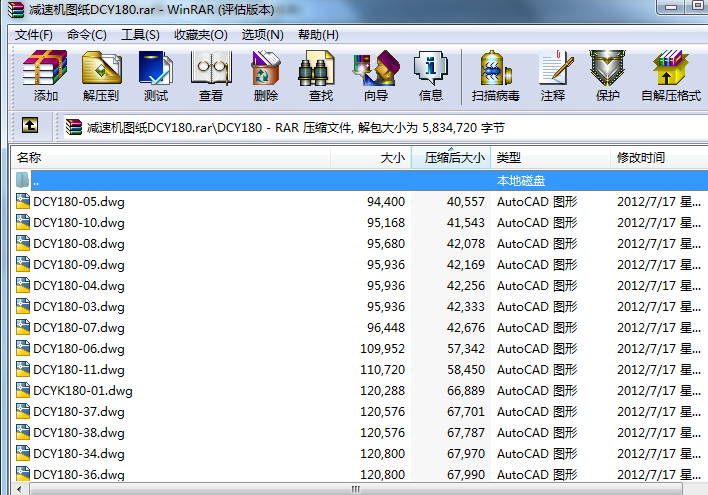Image resolution: width=708 pixels, height=495 pixels.
Task: Click packed size value 41,543
Action: point(466,222)
